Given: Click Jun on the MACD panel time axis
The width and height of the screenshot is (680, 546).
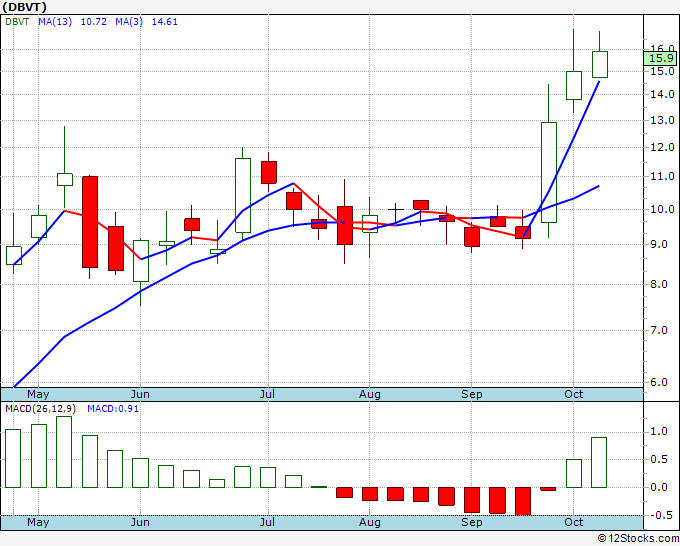Looking at the screenshot, I should click(x=140, y=522).
